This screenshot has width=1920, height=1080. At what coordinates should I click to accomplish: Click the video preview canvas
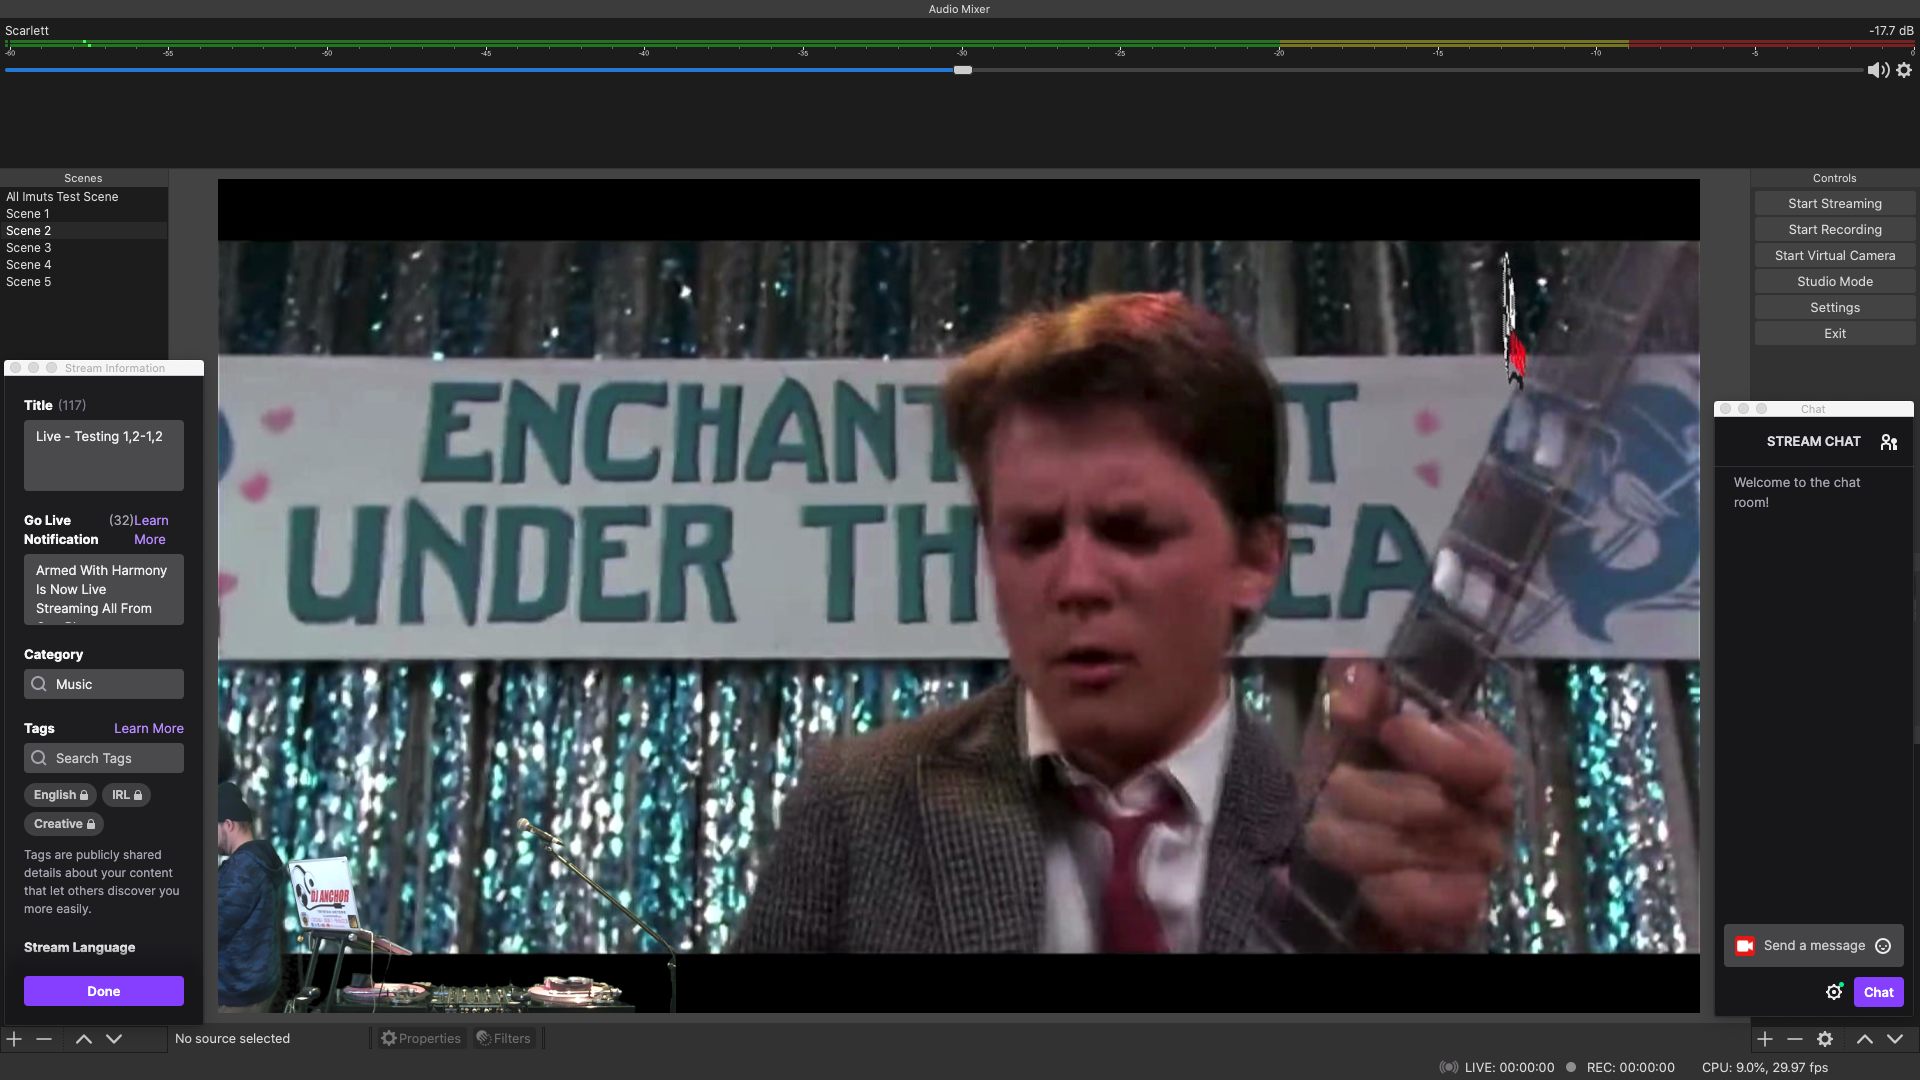[958, 596]
